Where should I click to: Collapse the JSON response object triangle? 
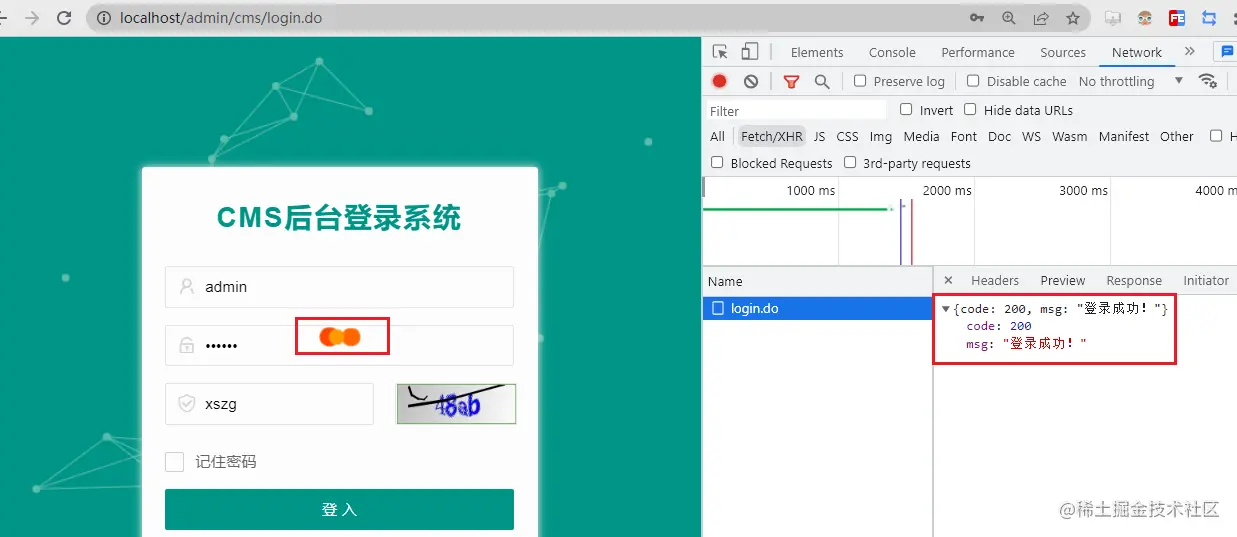pyautogui.click(x=946, y=309)
